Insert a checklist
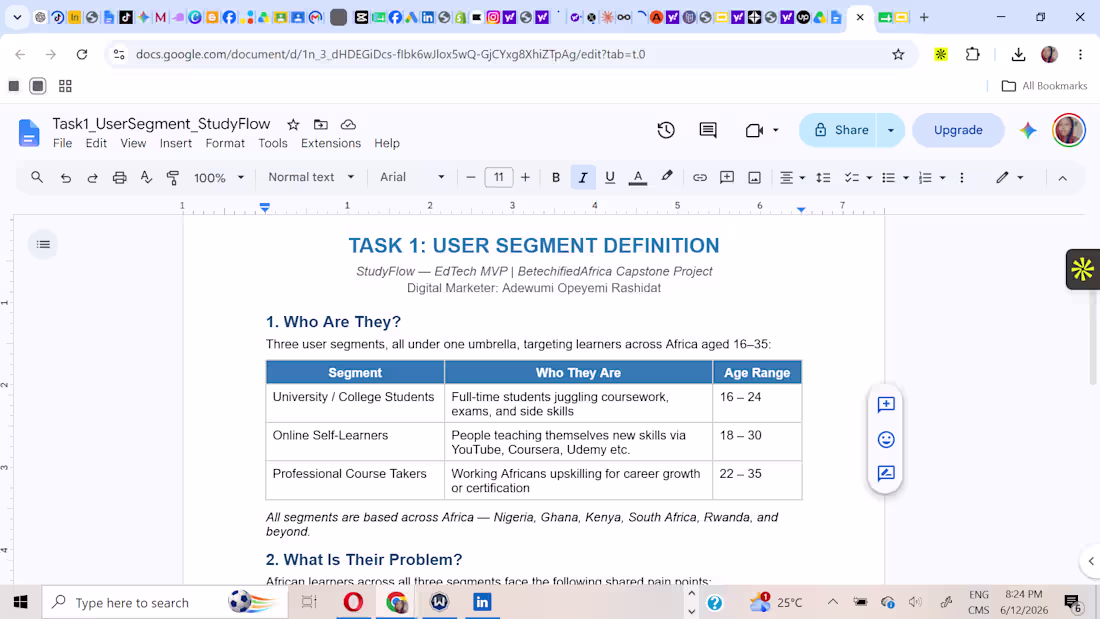1100x619 pixels. (x=852, y=178)
